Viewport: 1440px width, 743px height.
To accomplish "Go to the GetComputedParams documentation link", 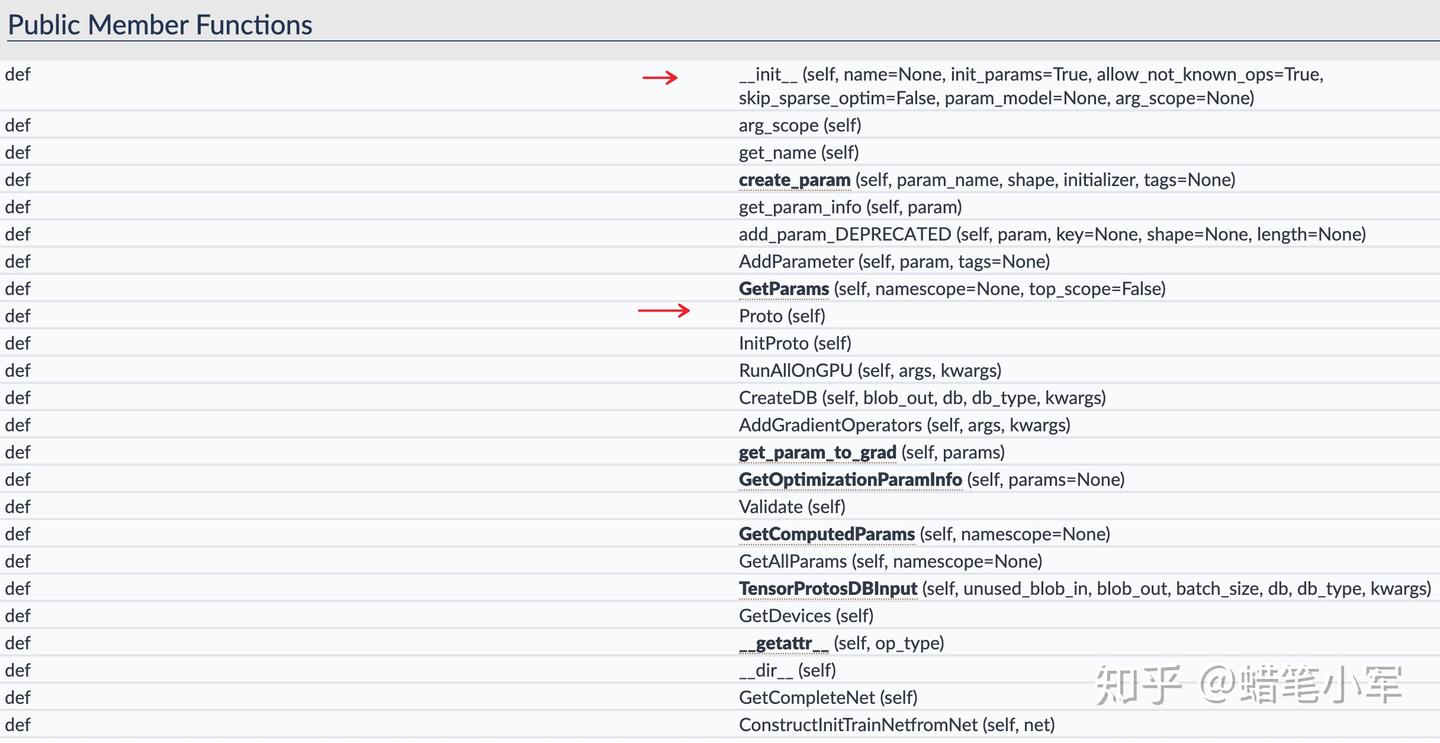I will click(x=826, y=534).
